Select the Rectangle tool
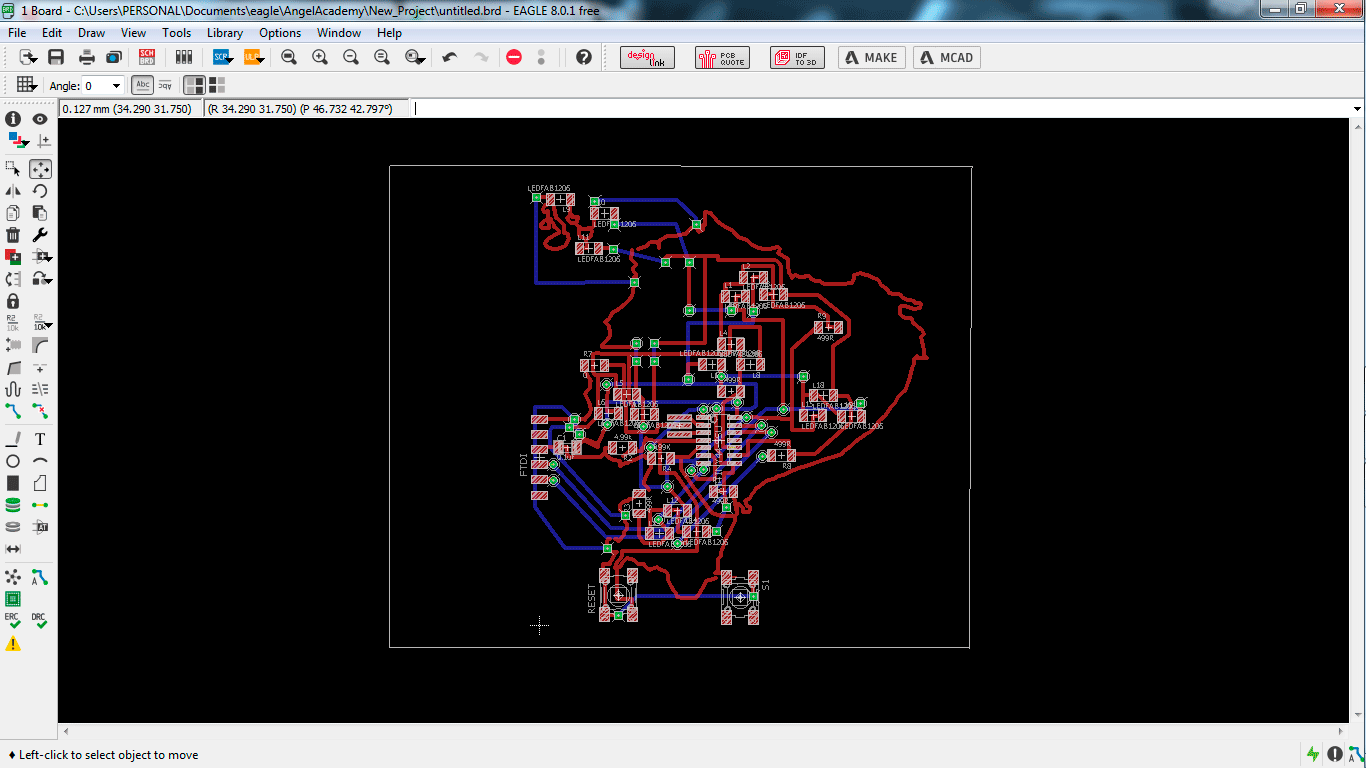The height and width of the screenshot is (768, 1366). pyautogui.click(x=13, y=483)
